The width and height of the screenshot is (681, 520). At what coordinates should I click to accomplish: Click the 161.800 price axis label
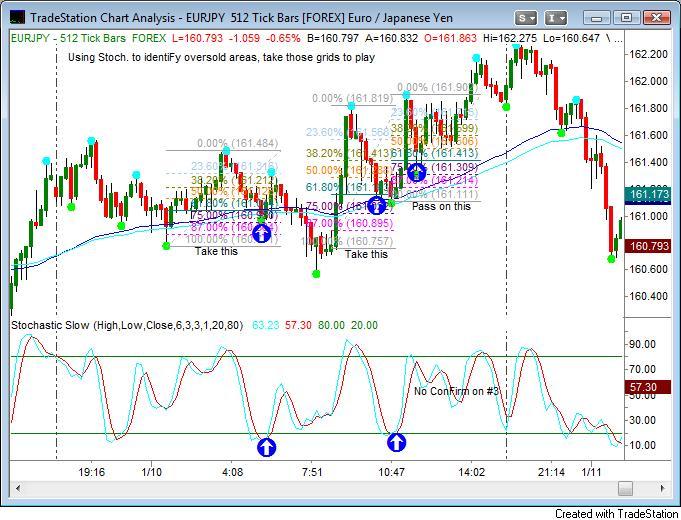(648, 108)
